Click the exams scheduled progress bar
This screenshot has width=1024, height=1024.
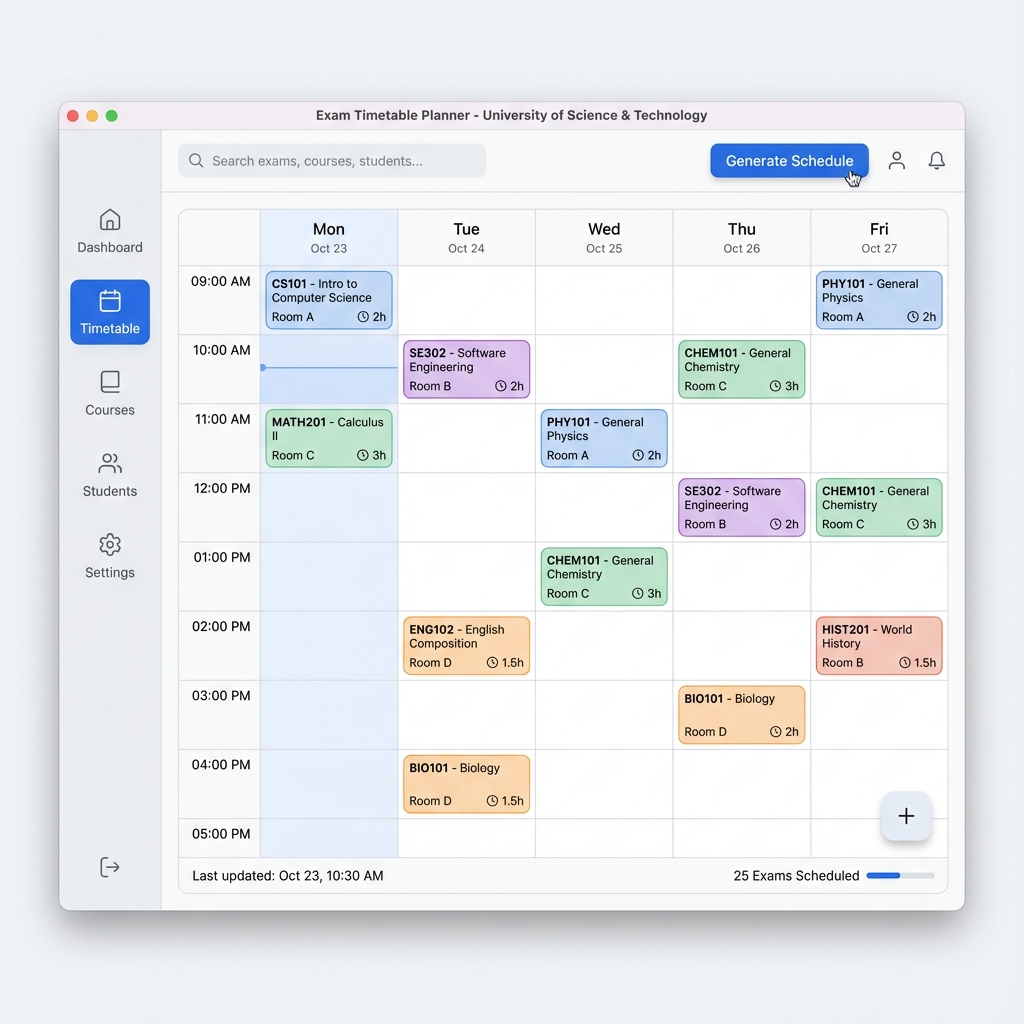[899, 876]
